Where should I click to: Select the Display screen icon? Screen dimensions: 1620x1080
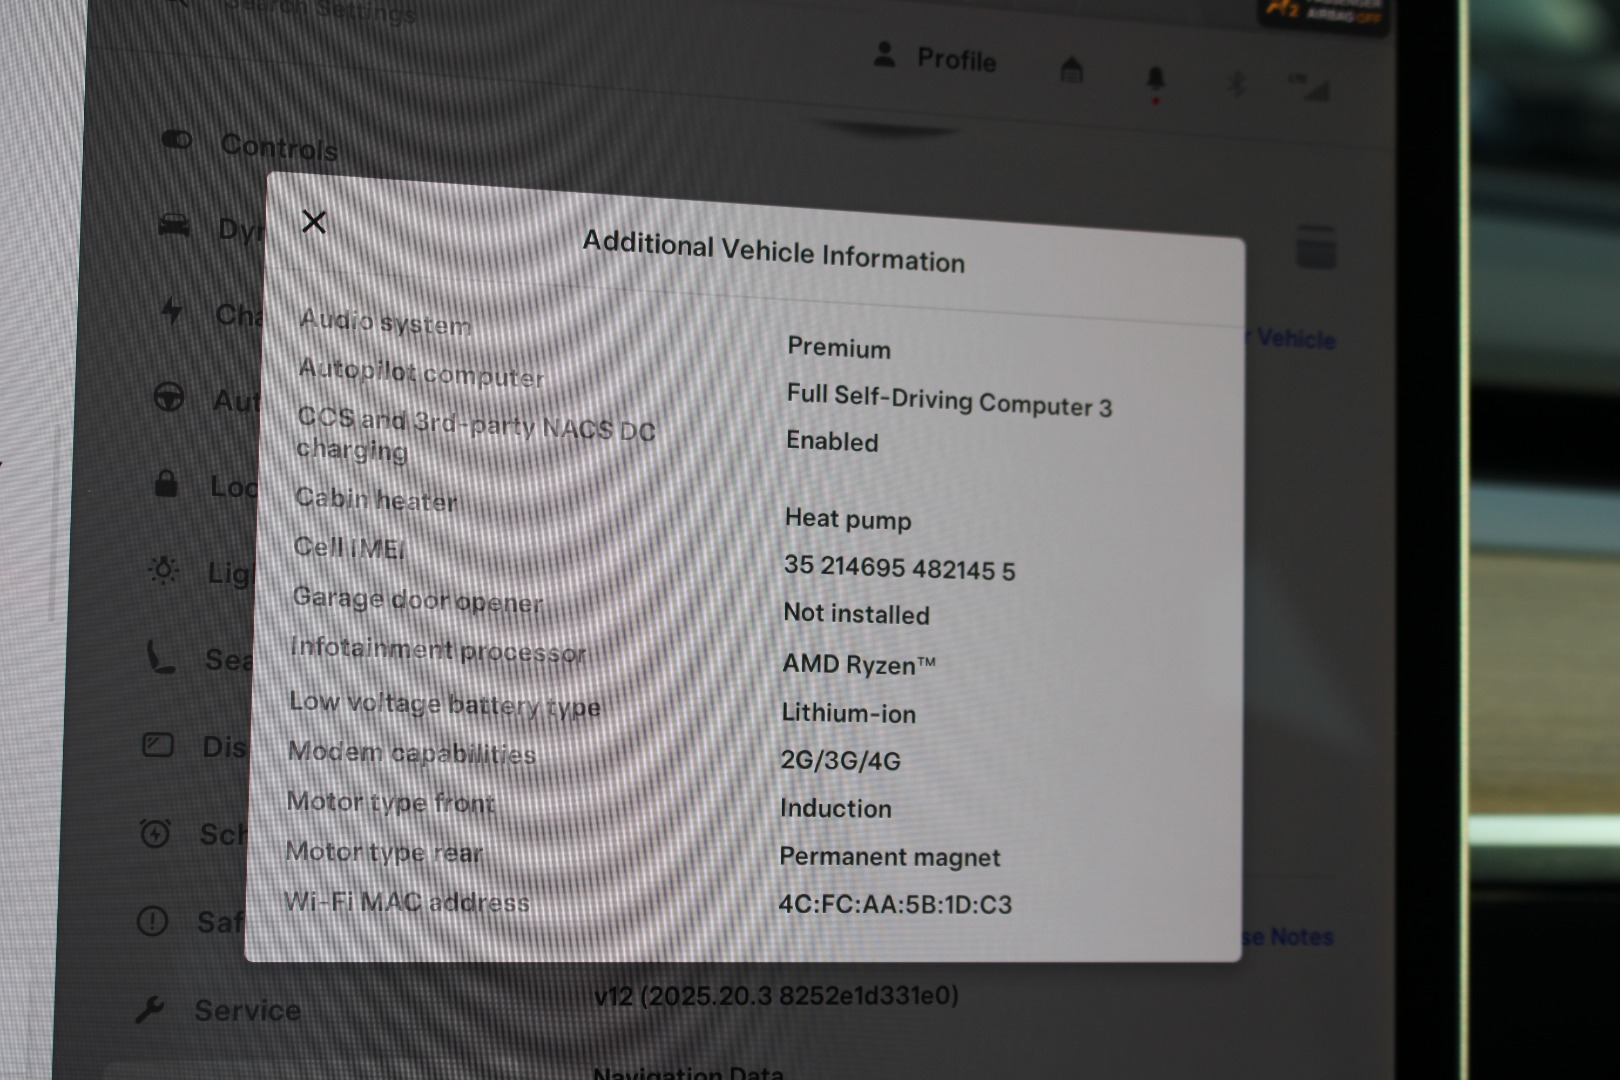[x=158, y=745]
